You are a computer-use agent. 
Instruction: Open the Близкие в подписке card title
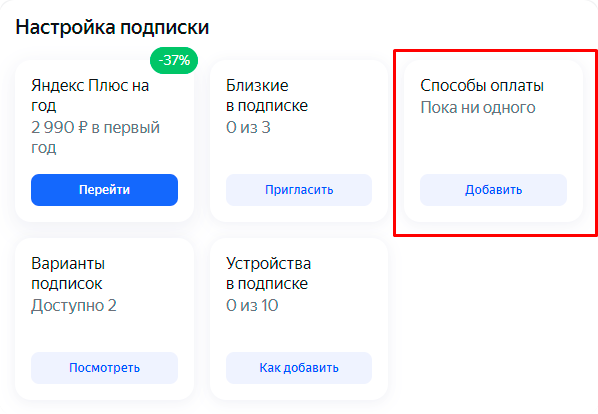[267, 95]
